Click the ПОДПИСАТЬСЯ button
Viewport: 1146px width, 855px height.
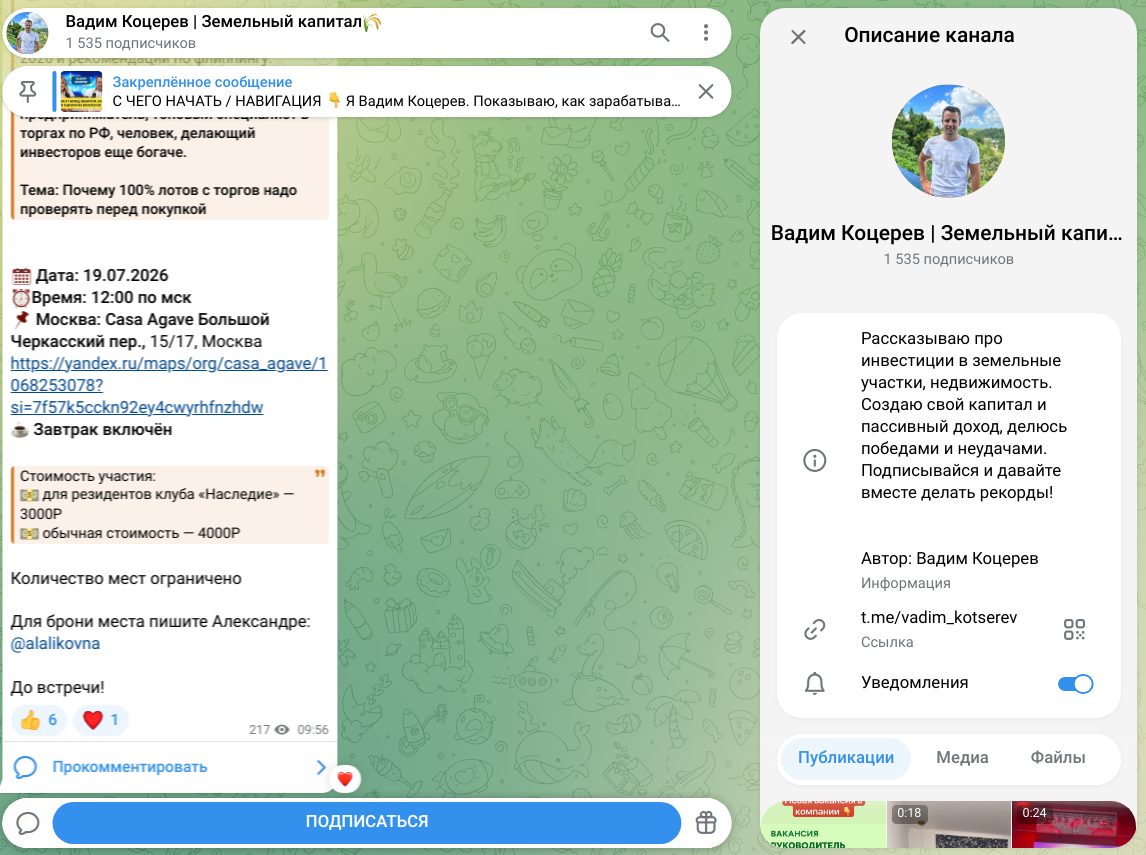pyautogui.click(x=367, y=821)
